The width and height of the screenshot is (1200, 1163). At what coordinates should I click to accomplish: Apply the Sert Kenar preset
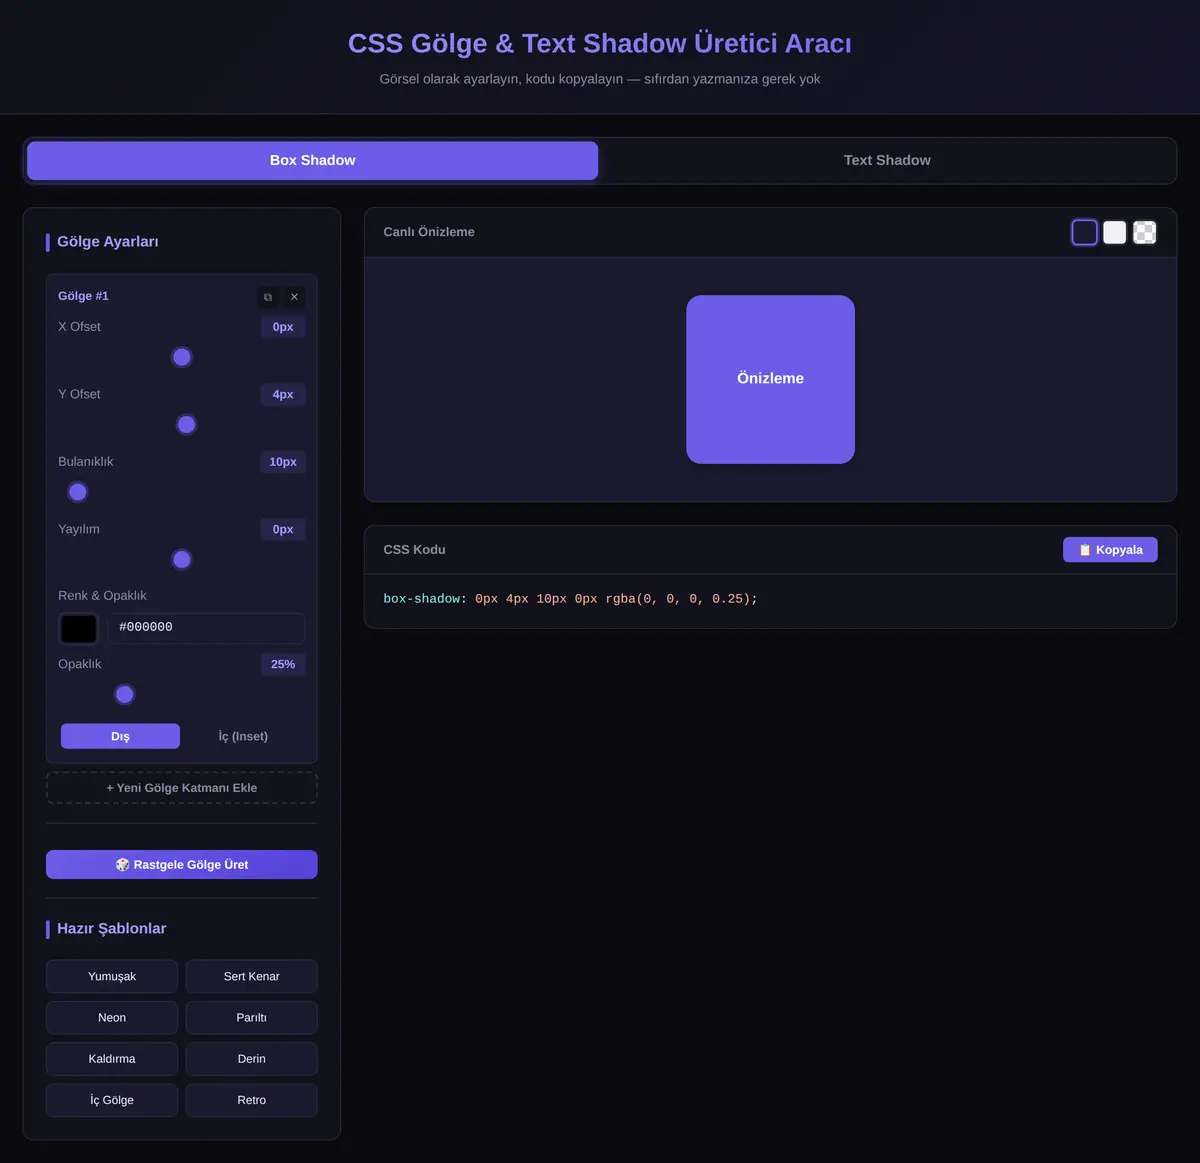(252, 977)
